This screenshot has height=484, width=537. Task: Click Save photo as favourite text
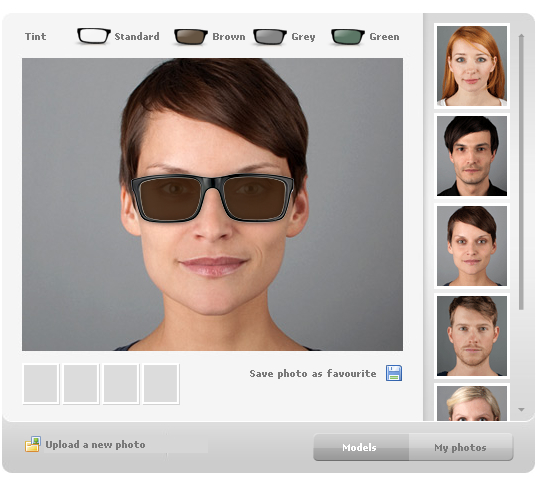tap(313, 373)
